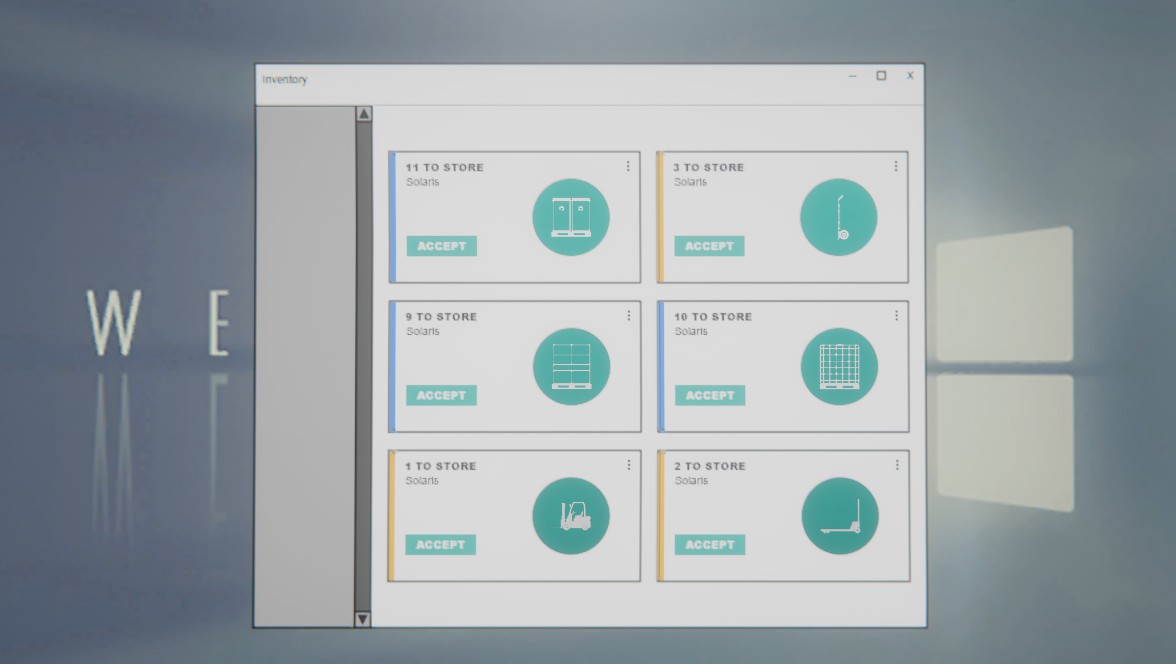Select the stacked pallet icon on 9 To Store
The image size is (1176, 664).
[571, 366]
